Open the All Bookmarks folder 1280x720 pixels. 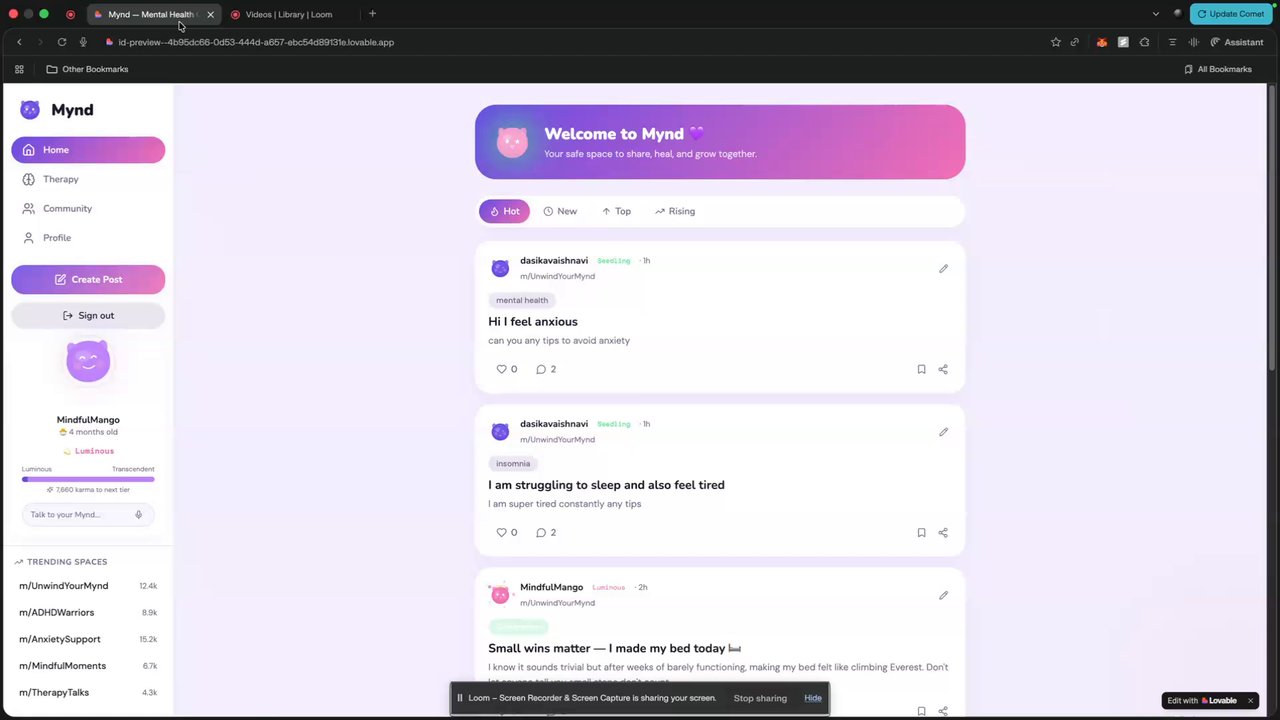[x=1218, y=69]
